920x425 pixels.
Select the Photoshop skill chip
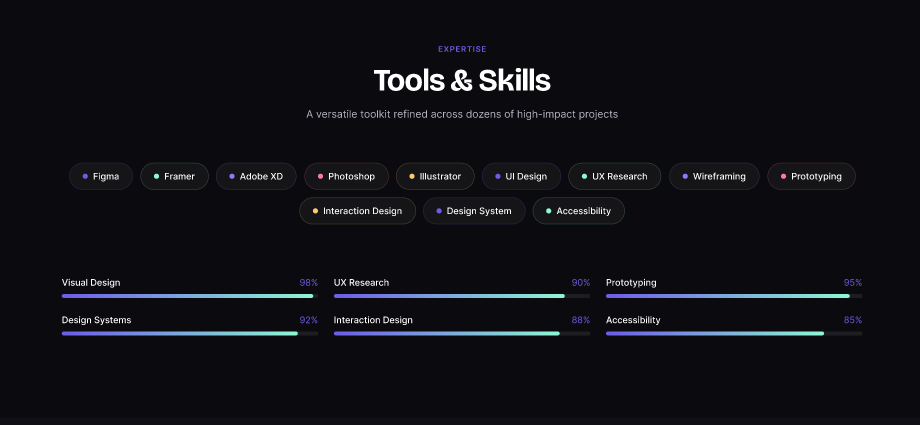pyautogui.click(x=346, y=176)
